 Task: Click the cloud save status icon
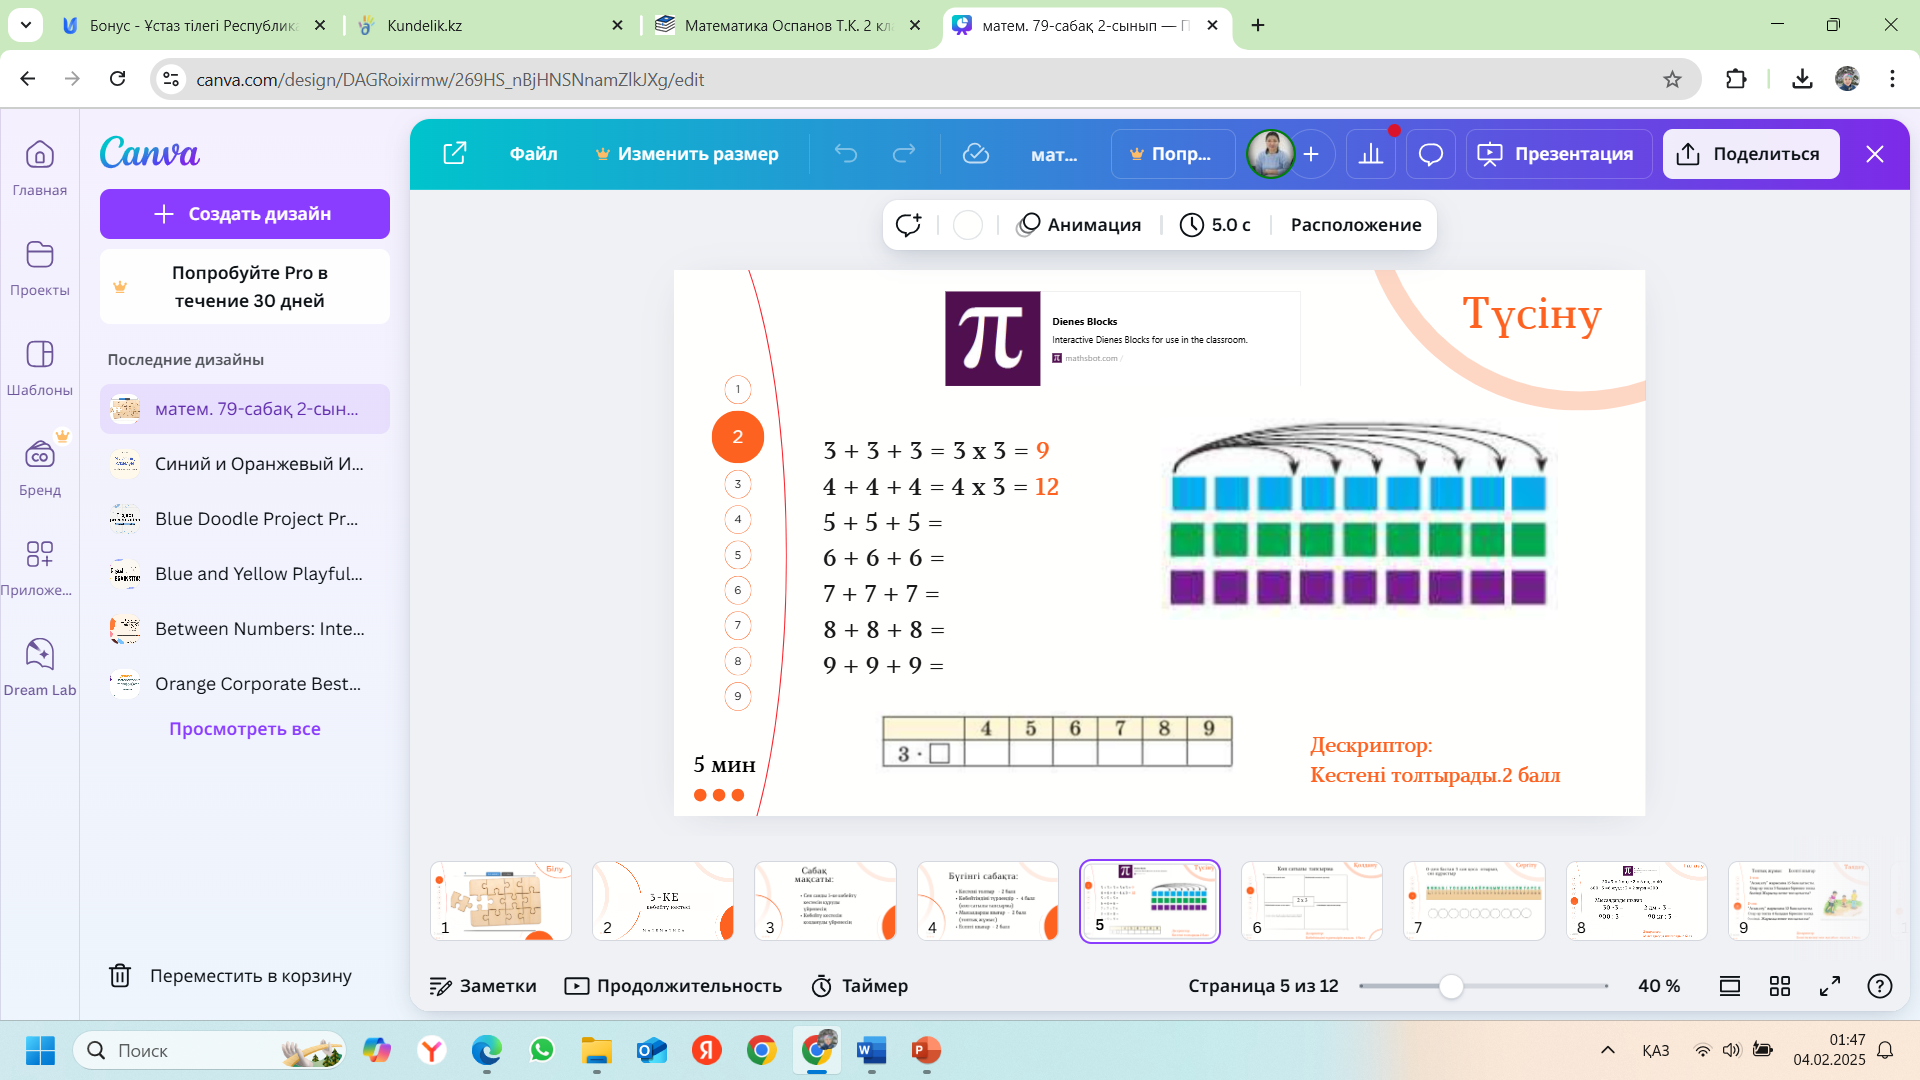975,154
